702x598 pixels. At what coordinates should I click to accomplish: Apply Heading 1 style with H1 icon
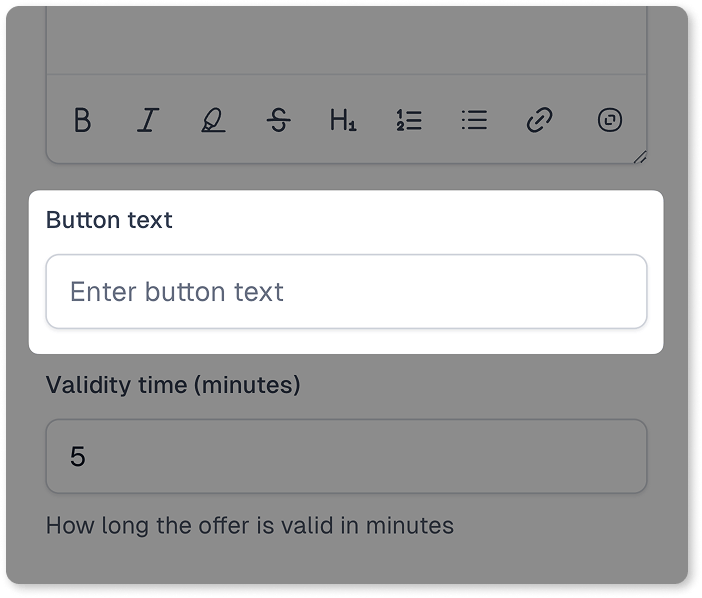343,120
